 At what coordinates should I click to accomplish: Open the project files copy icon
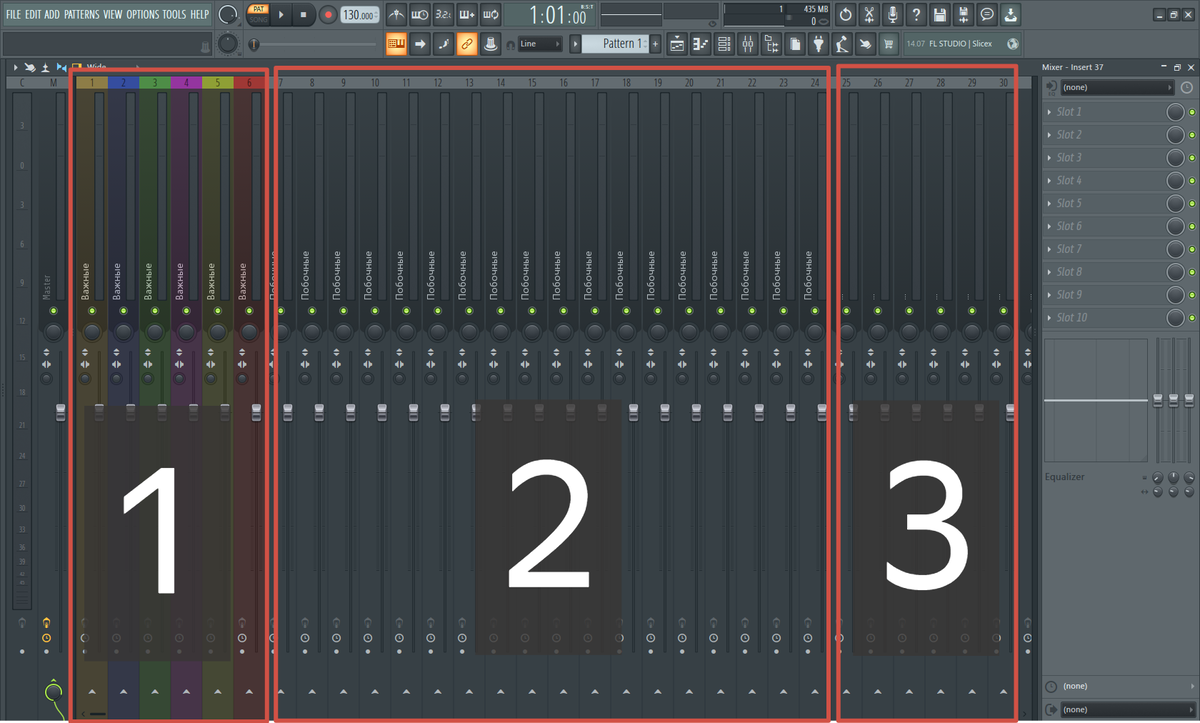(795, 44)
